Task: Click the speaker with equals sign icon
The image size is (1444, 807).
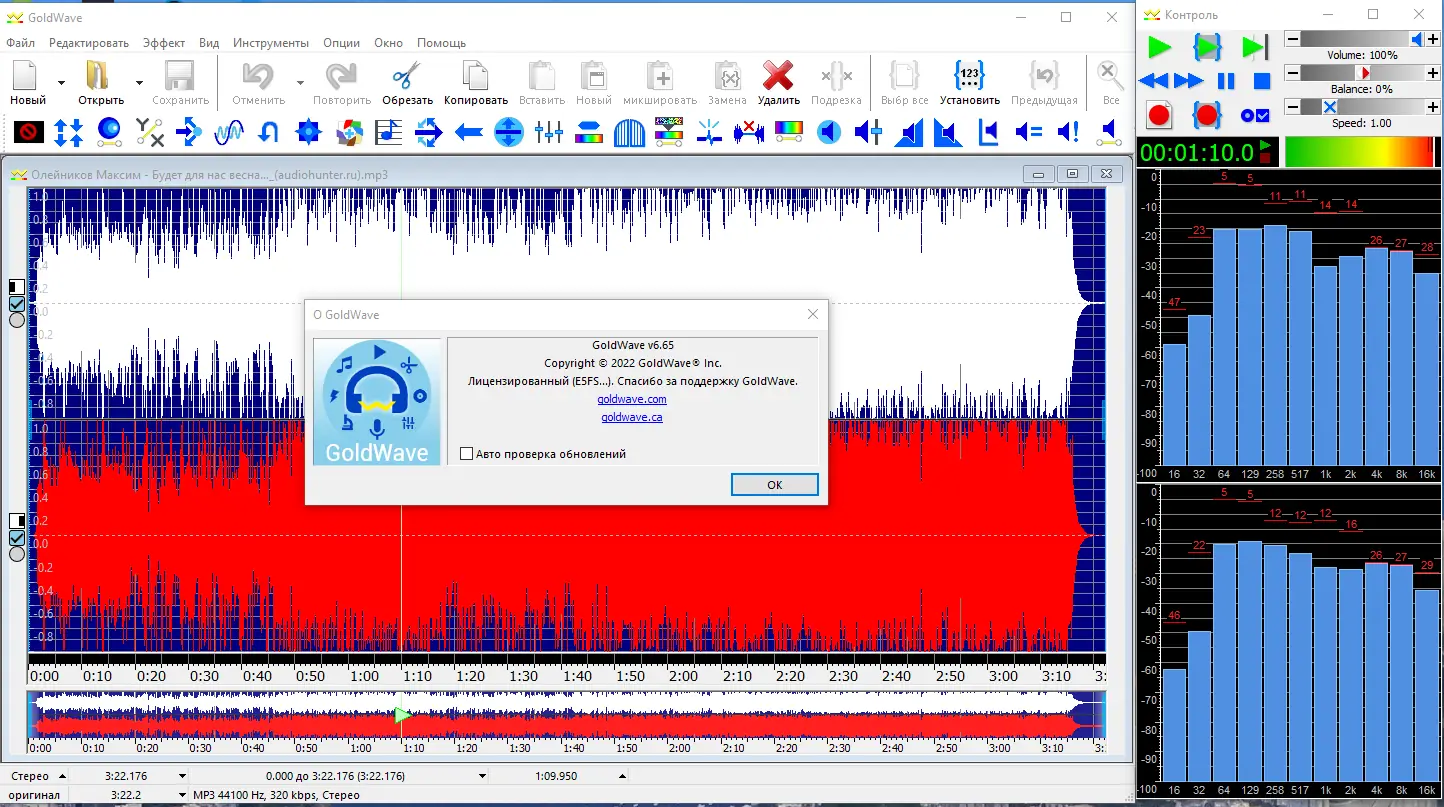Action: point(1028,131)
